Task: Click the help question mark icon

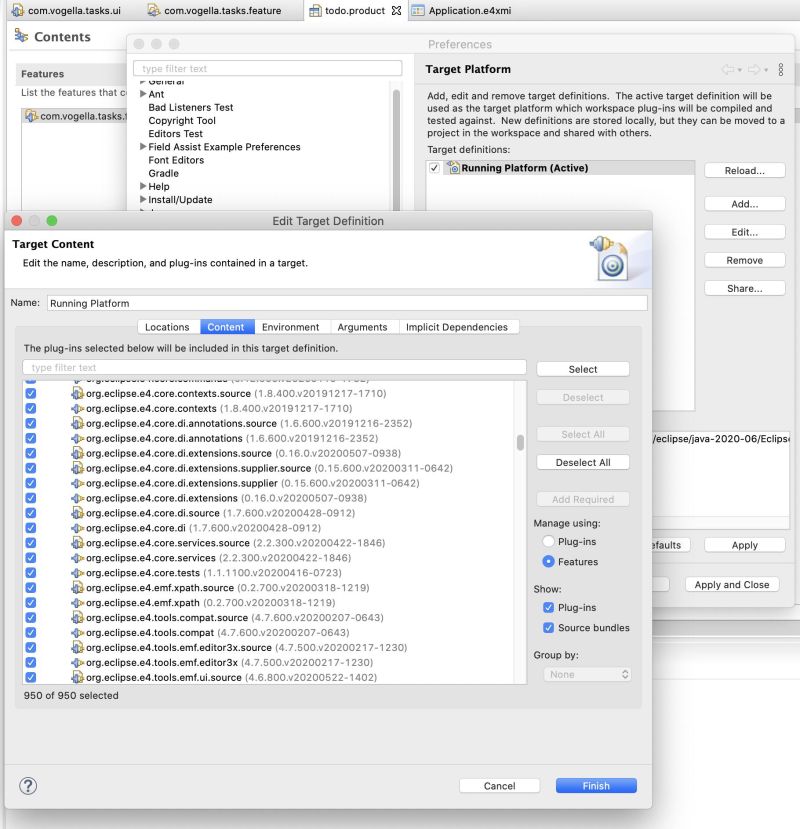Action: [x=28, y=786]
